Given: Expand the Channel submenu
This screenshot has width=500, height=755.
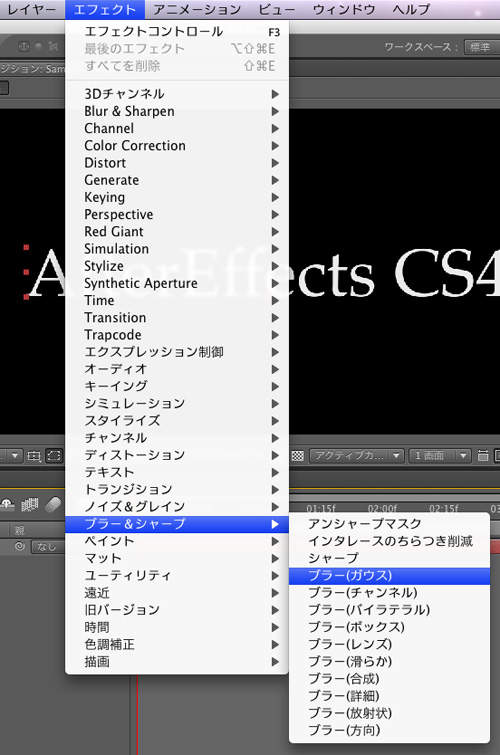Looking at the screenshot, I should [x=177, y=129].
